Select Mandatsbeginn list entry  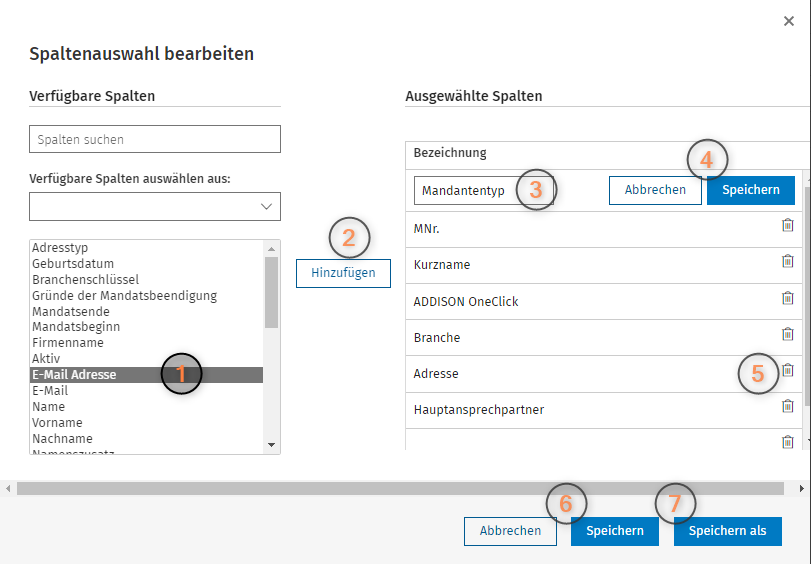[146, 327]
